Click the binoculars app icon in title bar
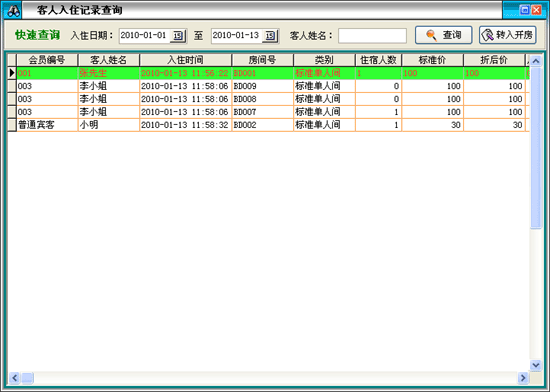Viewport: 550px width, 392px height. point(13,11)
